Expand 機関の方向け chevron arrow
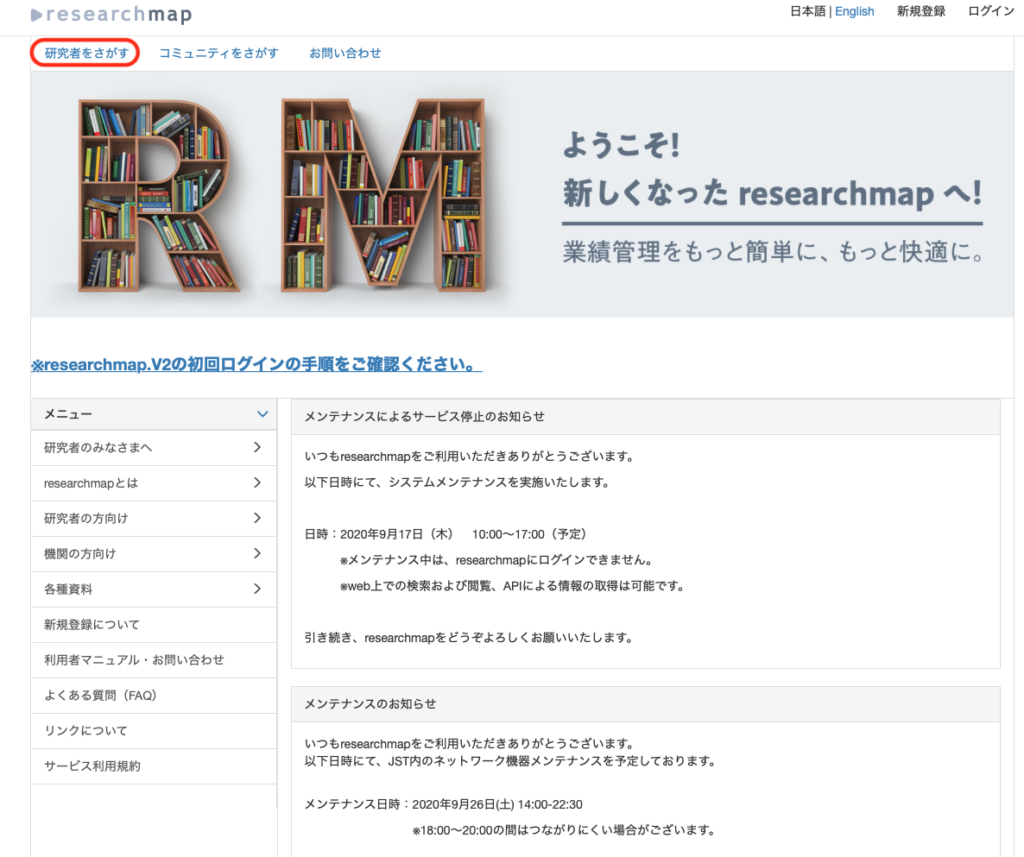Image resolution: width=1024 pixels, height=857 pixels. point(257,553)
